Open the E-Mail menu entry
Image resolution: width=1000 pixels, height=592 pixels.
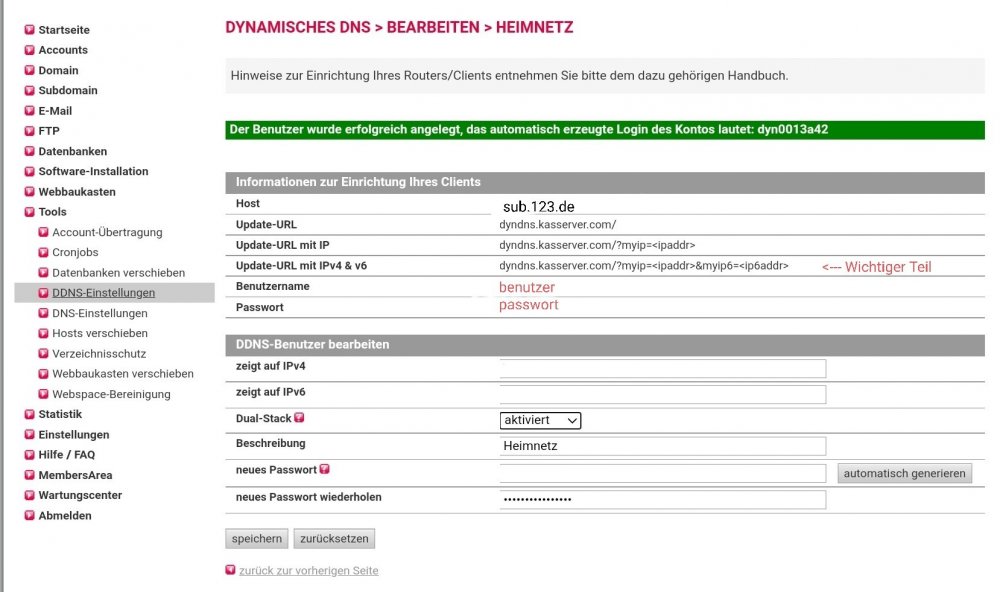tap(55, 111)
